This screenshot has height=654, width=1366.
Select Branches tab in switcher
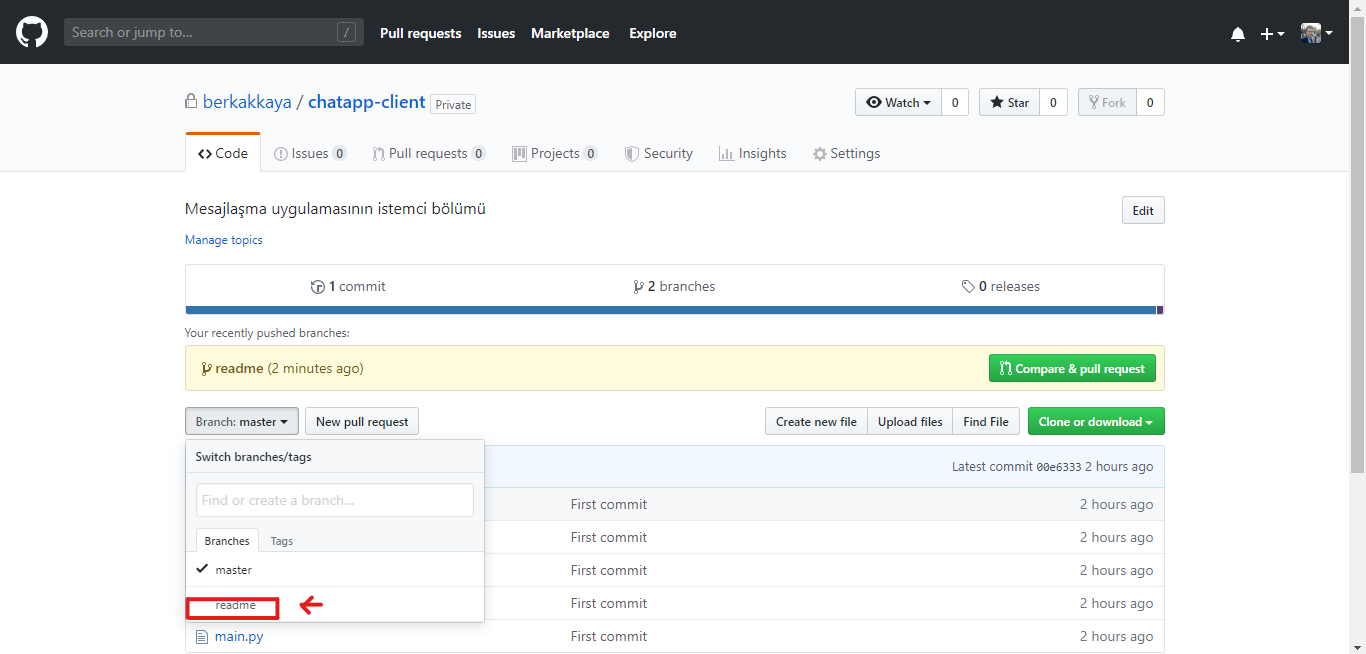[227, 540]
